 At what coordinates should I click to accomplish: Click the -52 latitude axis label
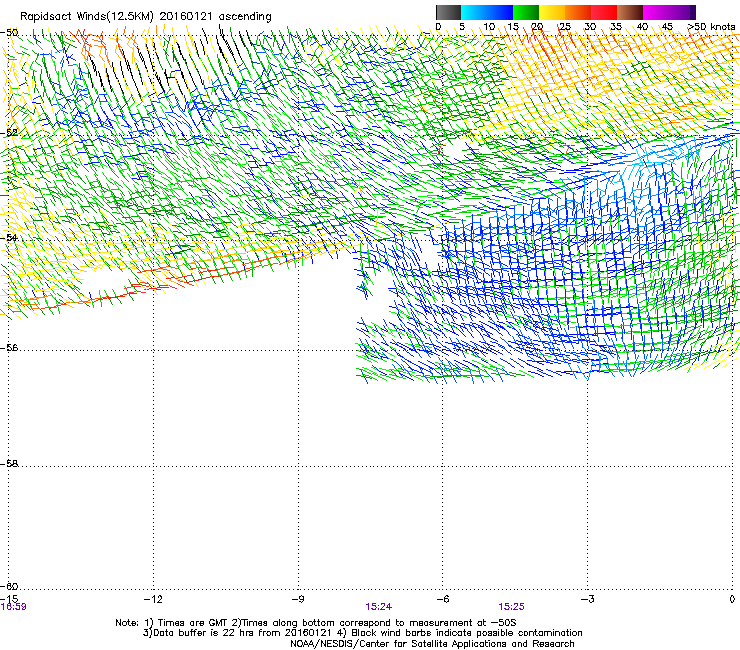(9, 133)
